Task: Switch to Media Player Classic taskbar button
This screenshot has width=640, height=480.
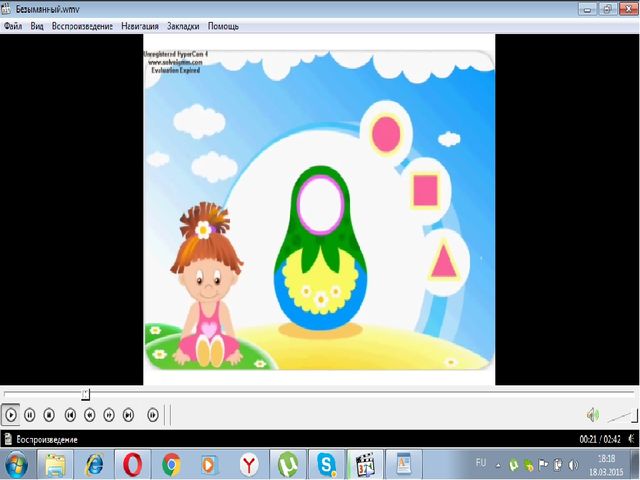Action: pyautogui.click(x=365, y=464)
